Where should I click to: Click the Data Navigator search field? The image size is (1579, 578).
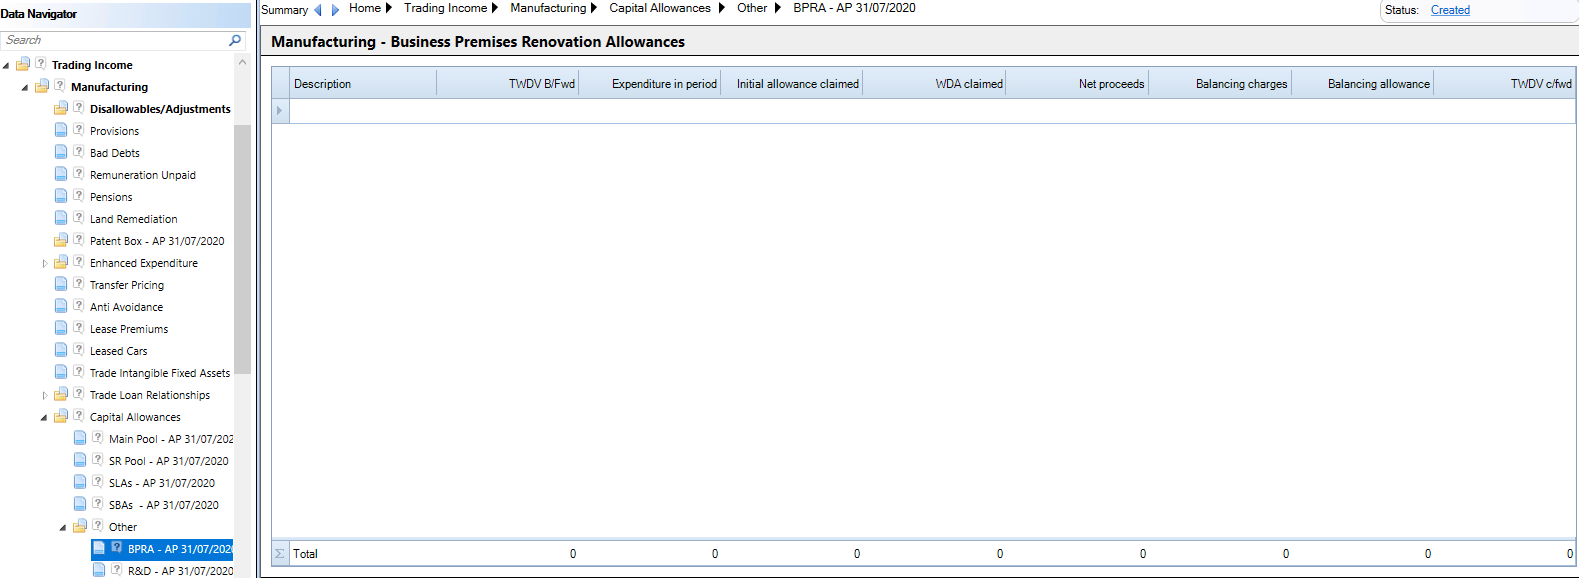114,40
